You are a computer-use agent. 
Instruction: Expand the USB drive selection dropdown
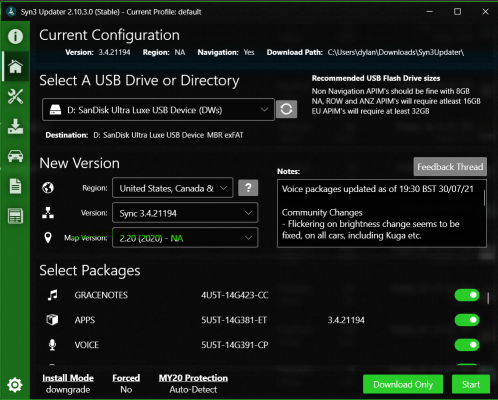[158, 110]
